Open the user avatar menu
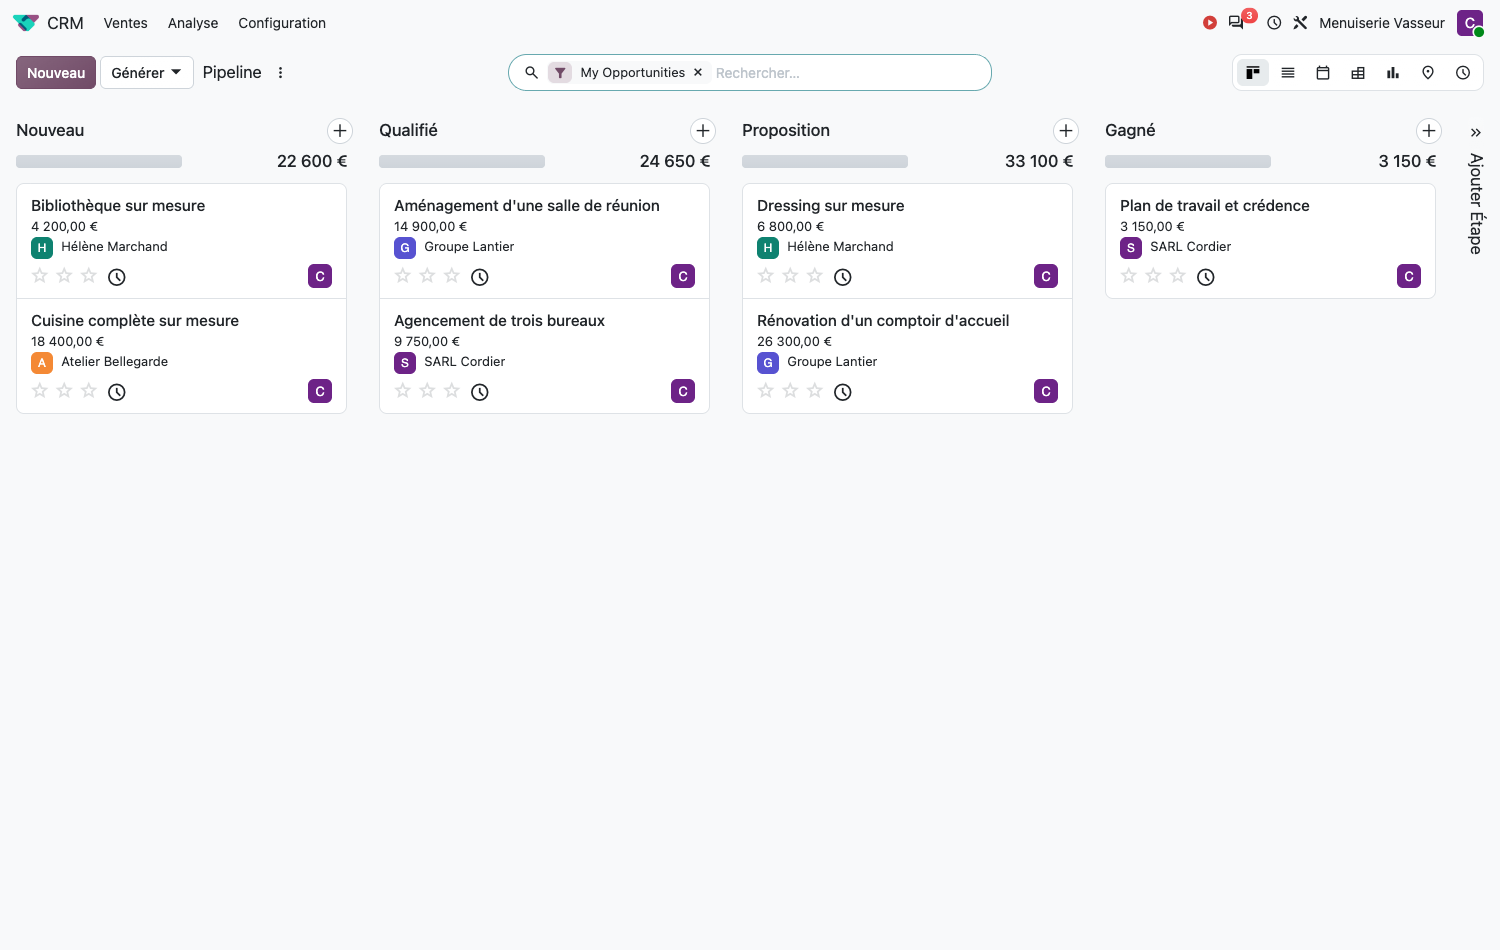The width and height of the screenshot is (1500, 950). tap(1470, 23)
